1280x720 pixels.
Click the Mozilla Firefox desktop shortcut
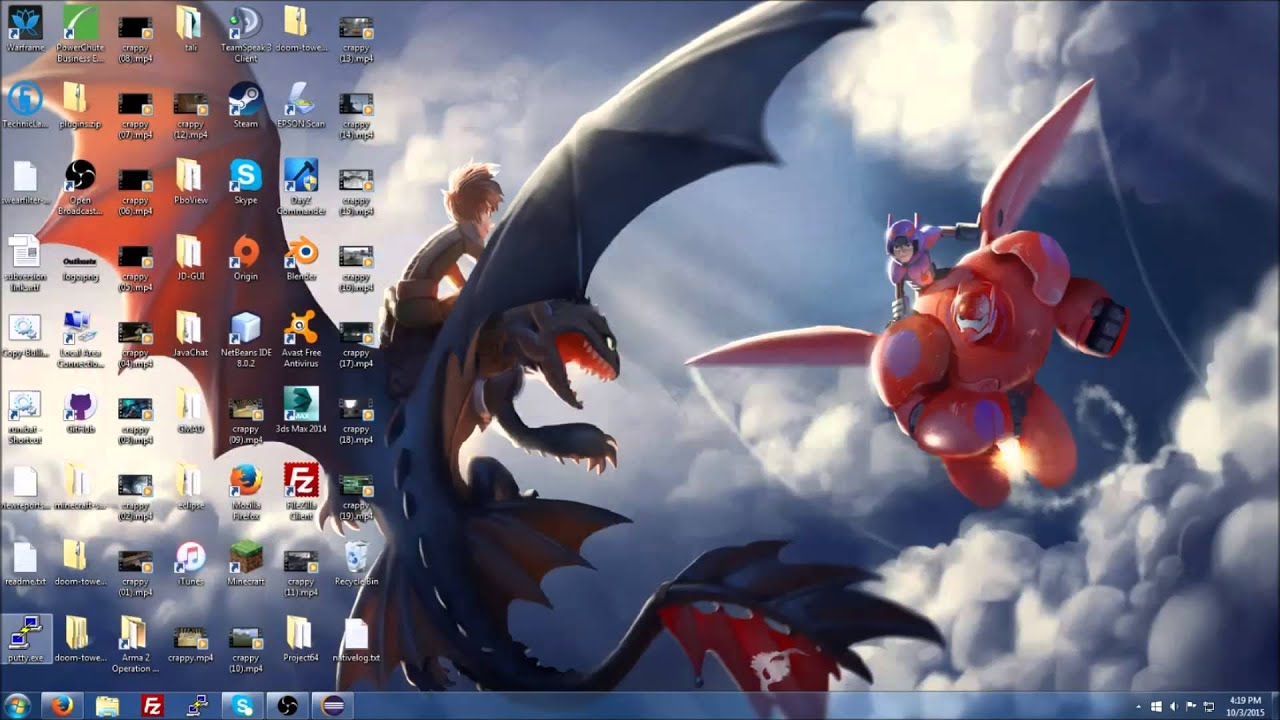245,492
